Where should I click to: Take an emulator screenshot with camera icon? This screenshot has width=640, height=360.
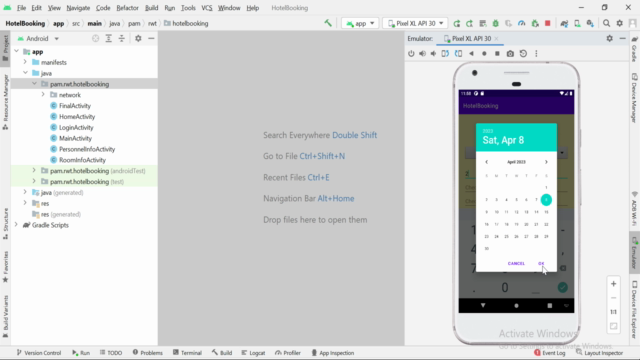[510, 53]
